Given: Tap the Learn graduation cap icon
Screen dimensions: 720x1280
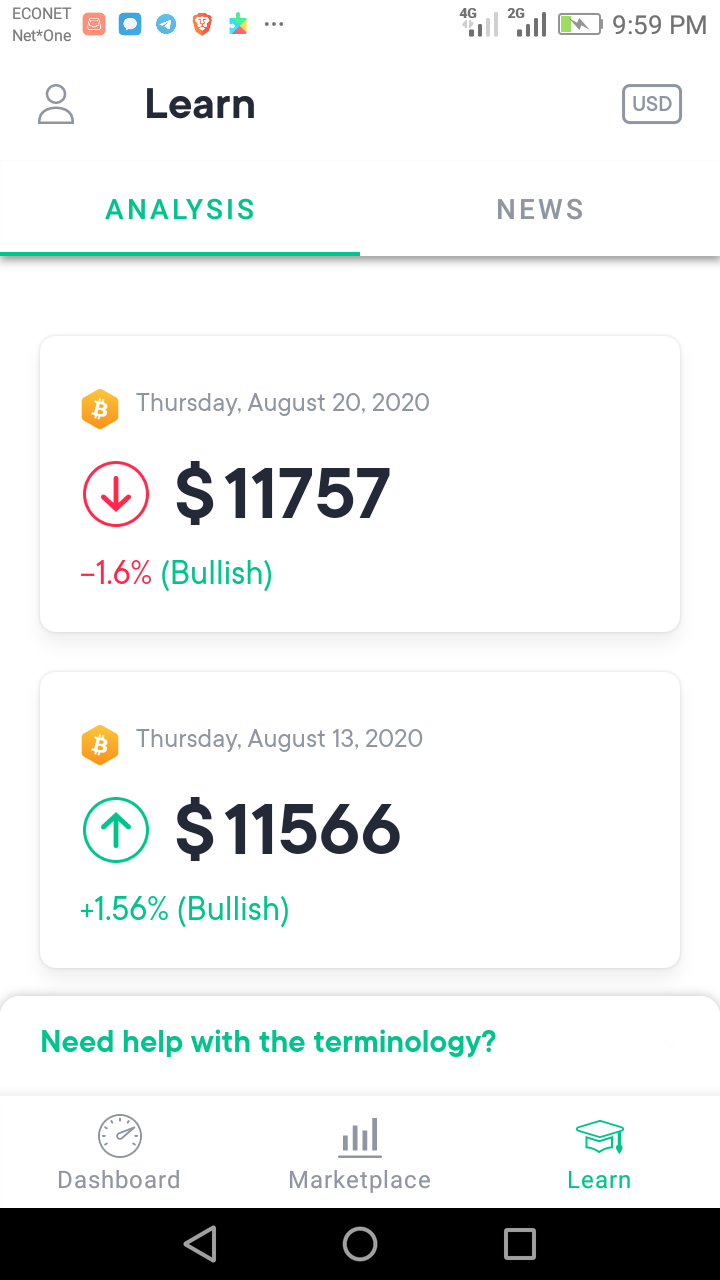Looking at the screenshot, I should [600, 1136].
